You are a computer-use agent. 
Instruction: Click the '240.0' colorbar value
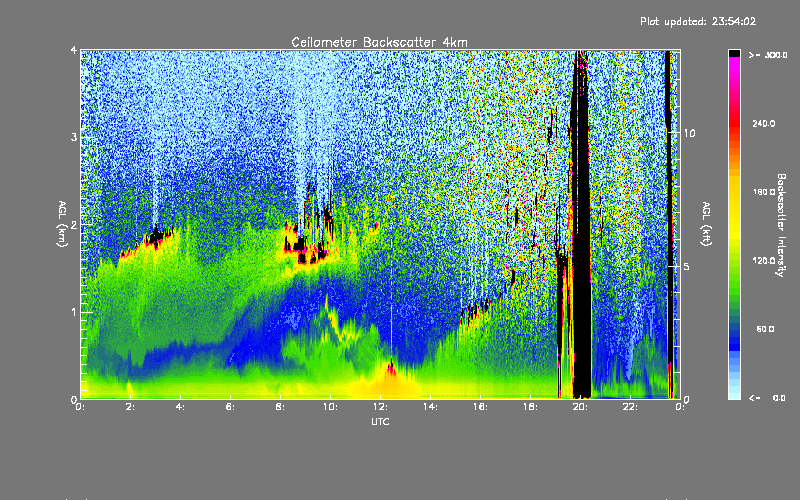tap(764, 123)
